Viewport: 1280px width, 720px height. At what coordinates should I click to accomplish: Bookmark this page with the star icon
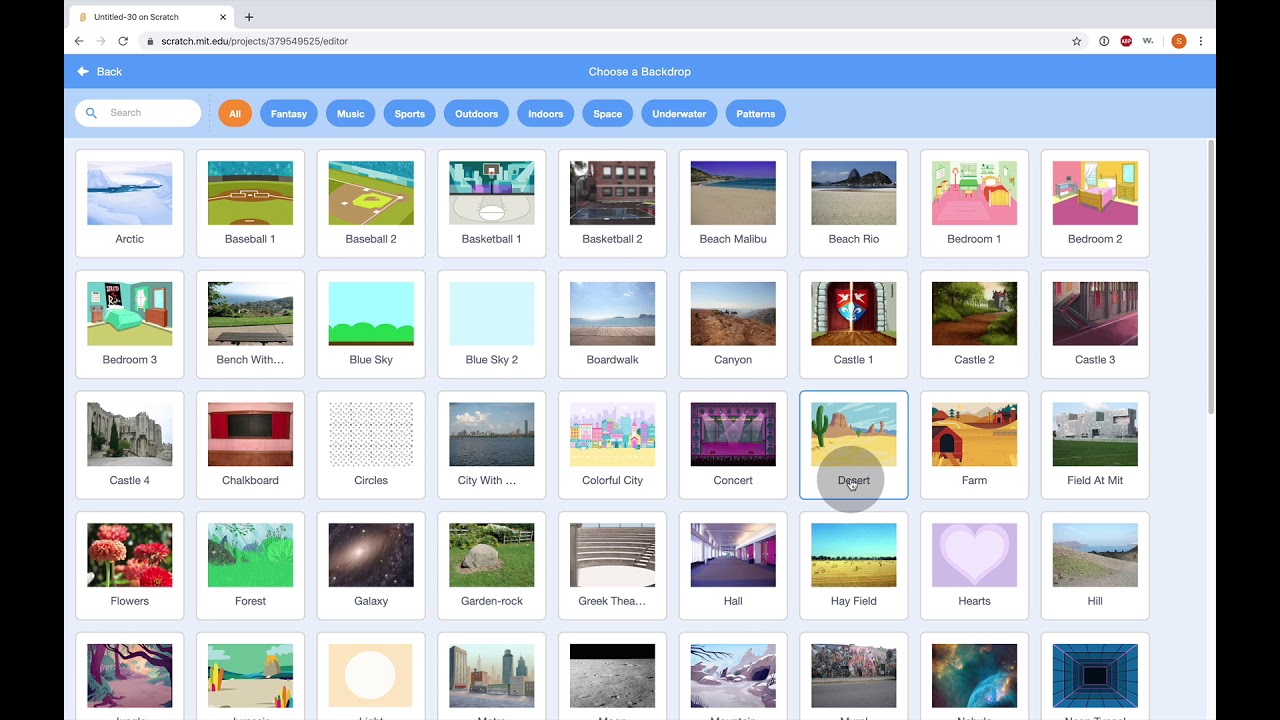1077,41
